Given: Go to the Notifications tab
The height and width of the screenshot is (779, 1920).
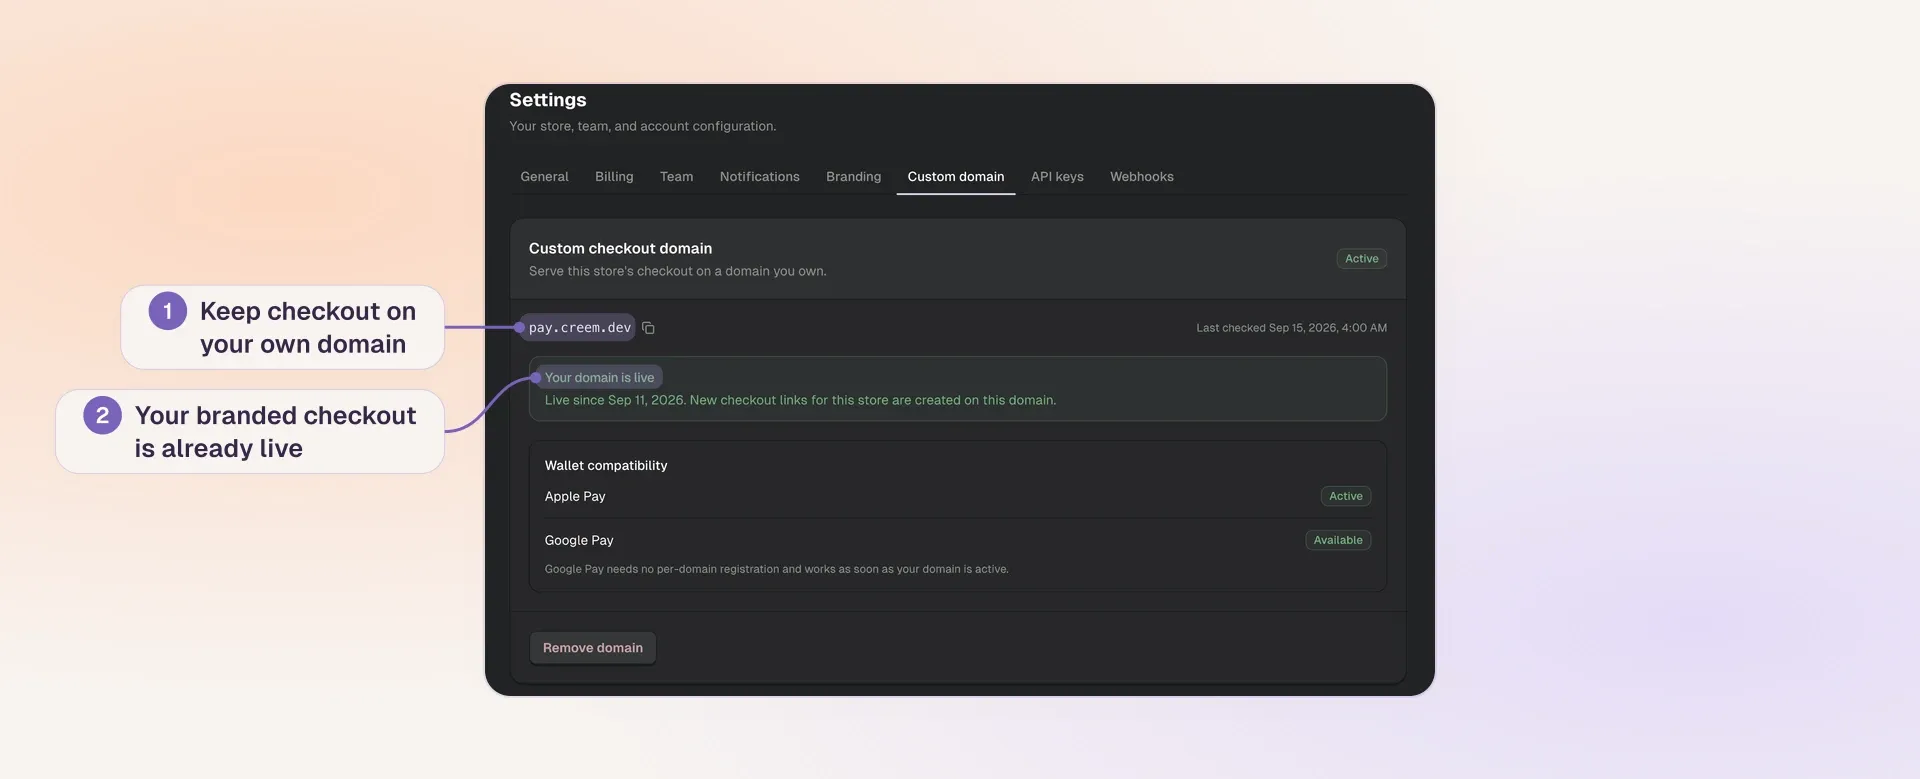Looking at the screenshot, I should [760, 177].
